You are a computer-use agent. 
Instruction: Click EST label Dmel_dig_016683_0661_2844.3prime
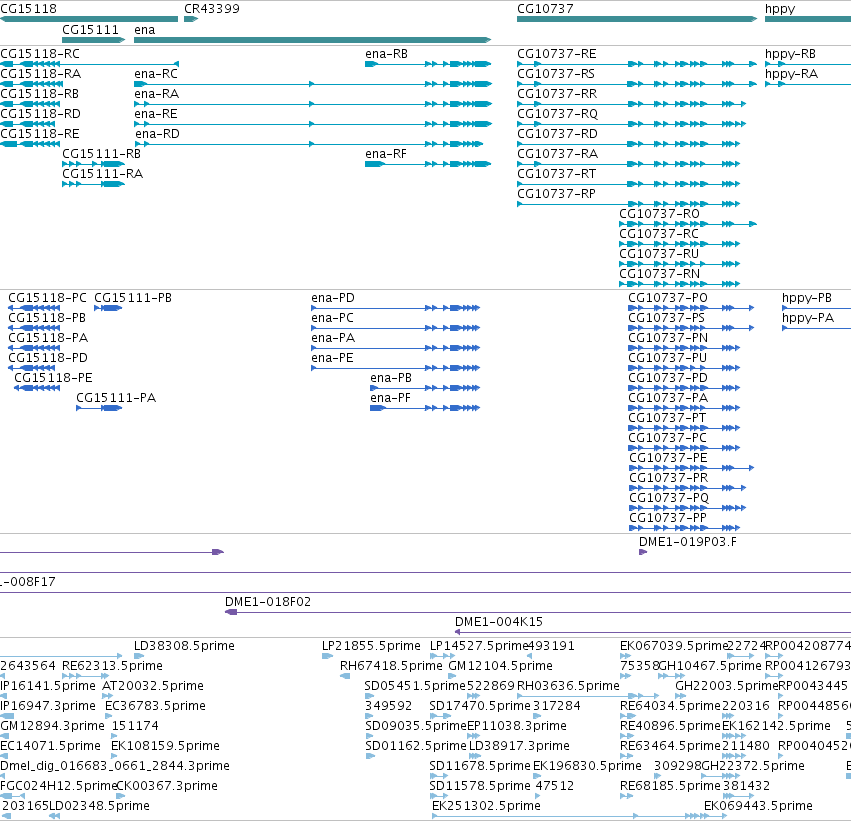coord(115,766)
